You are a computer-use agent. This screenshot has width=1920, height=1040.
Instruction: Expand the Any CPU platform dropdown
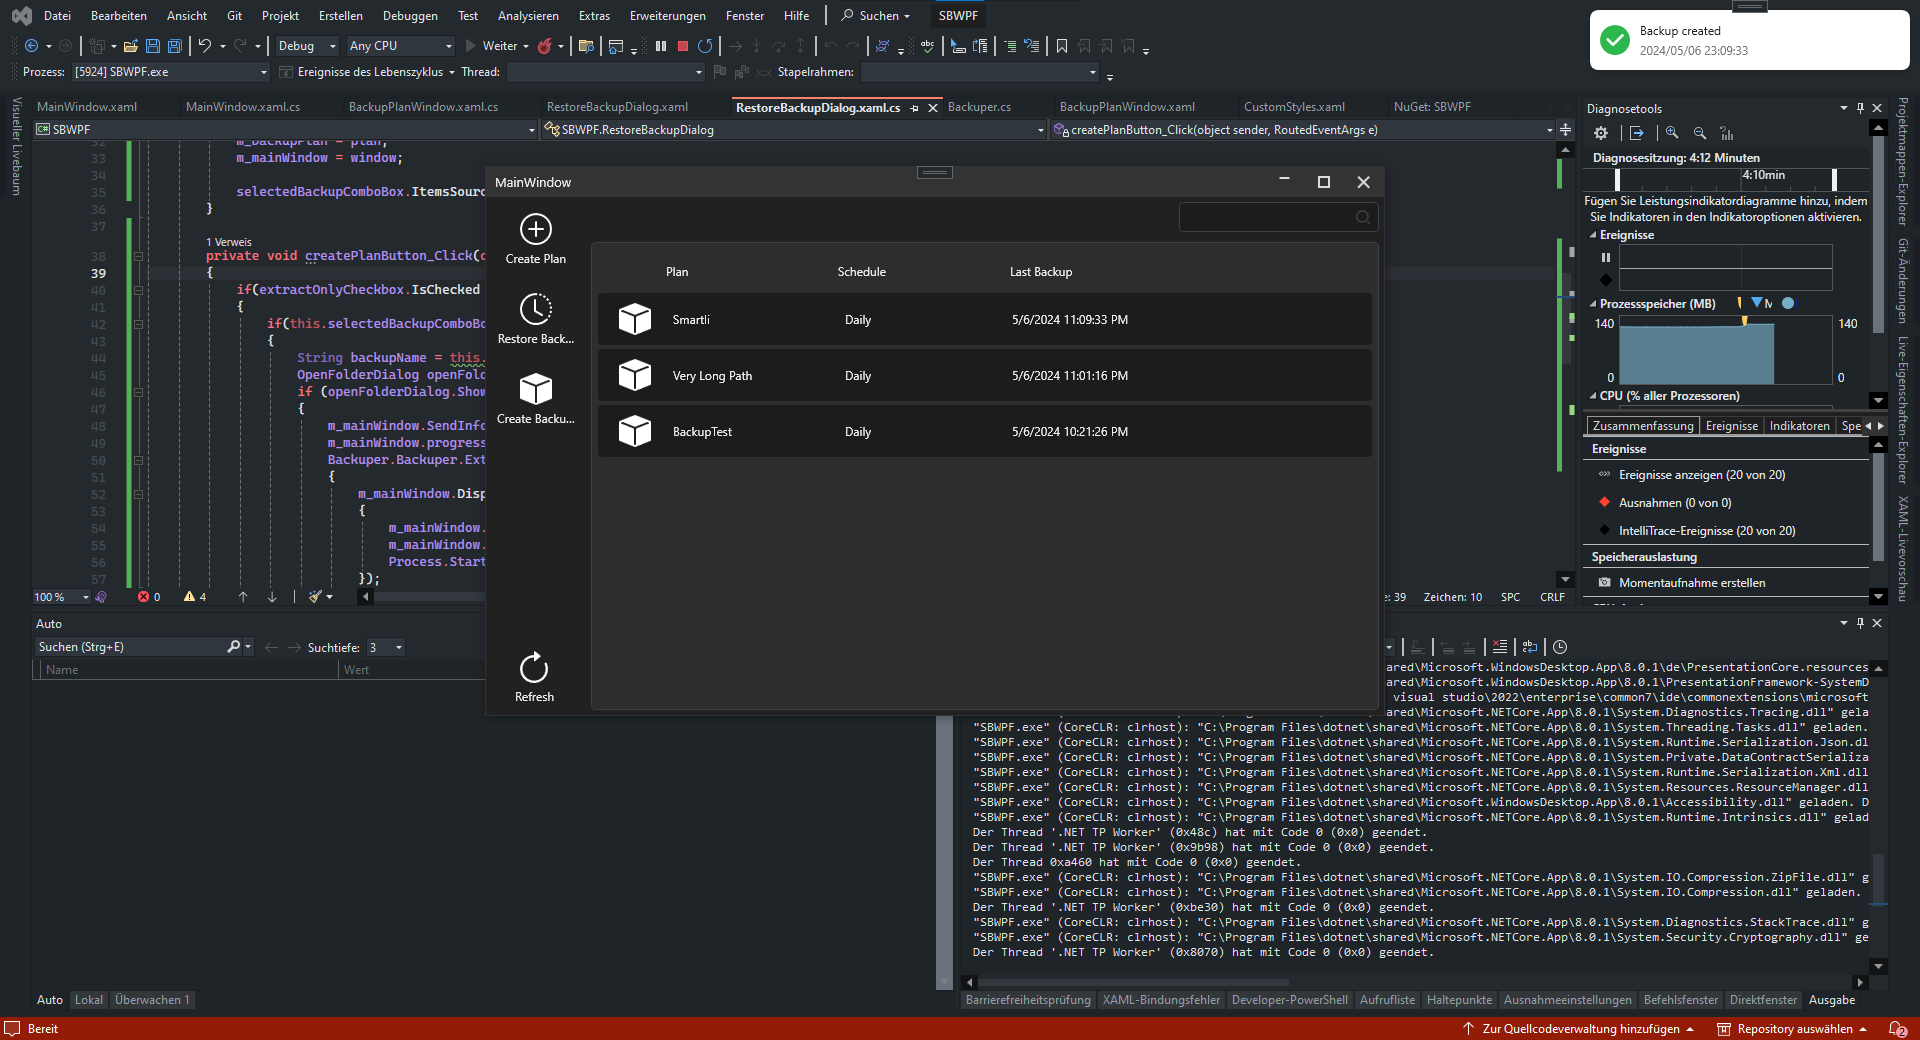coord(400,46)
